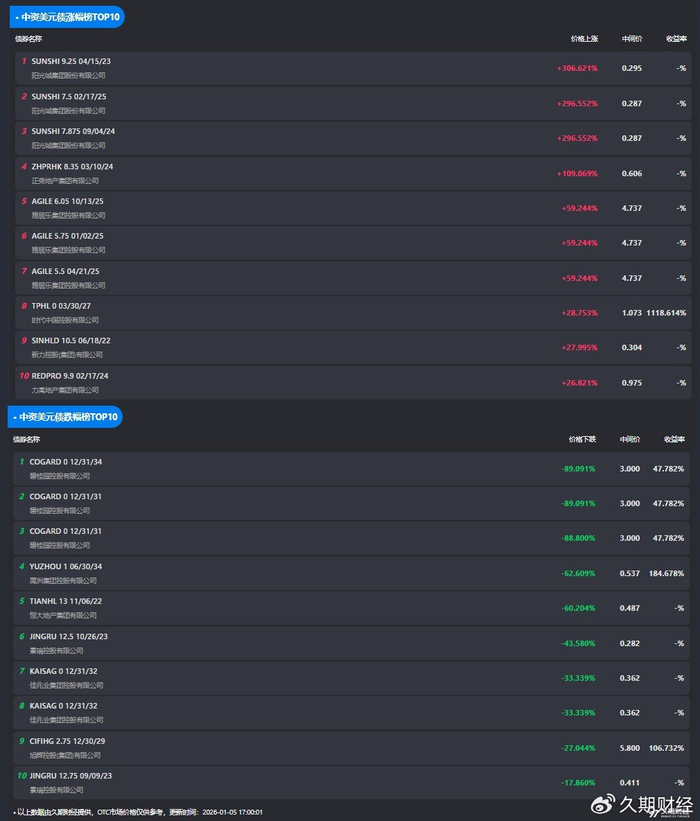
Task: Click 债券名称 header in gainers table
Action: [29, 39]
